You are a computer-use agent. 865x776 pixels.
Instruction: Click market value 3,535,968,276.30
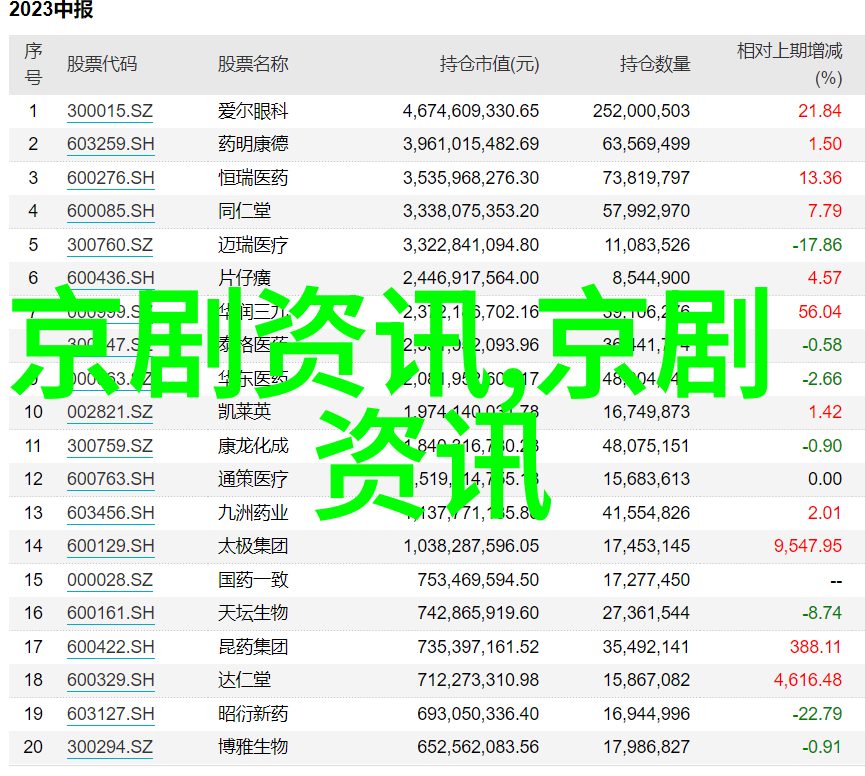coord(471,178)
